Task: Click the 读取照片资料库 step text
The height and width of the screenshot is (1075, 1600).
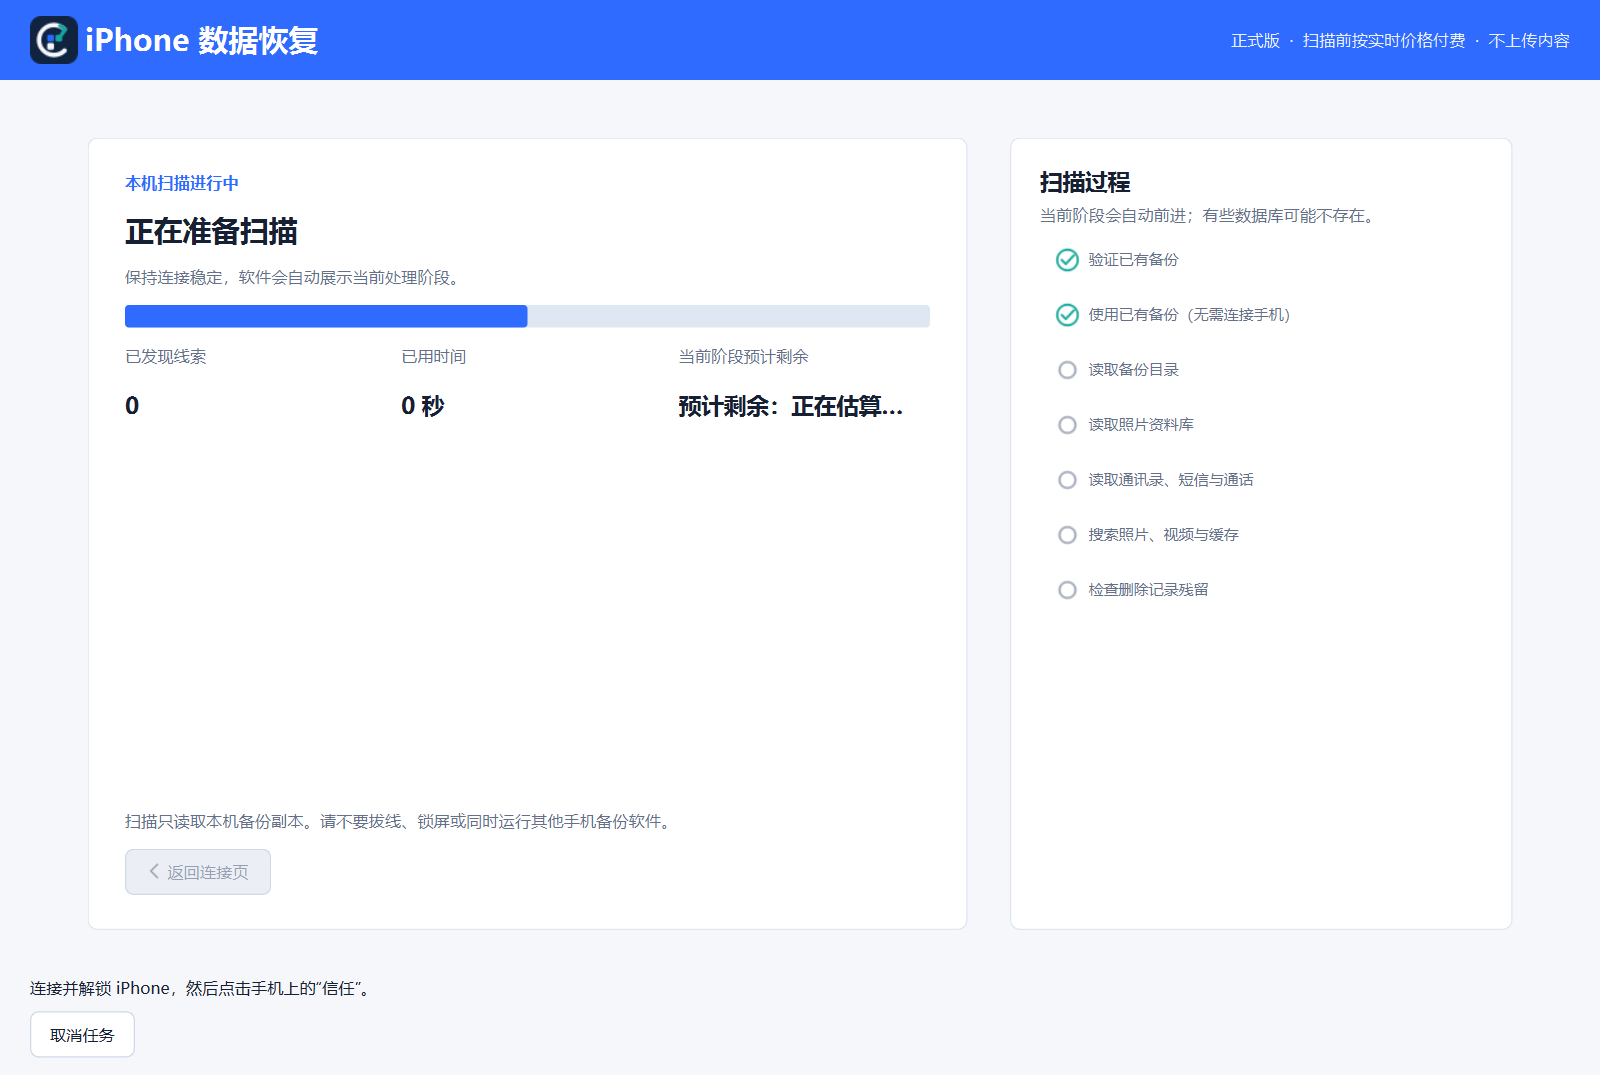Action: [1141, 425]
